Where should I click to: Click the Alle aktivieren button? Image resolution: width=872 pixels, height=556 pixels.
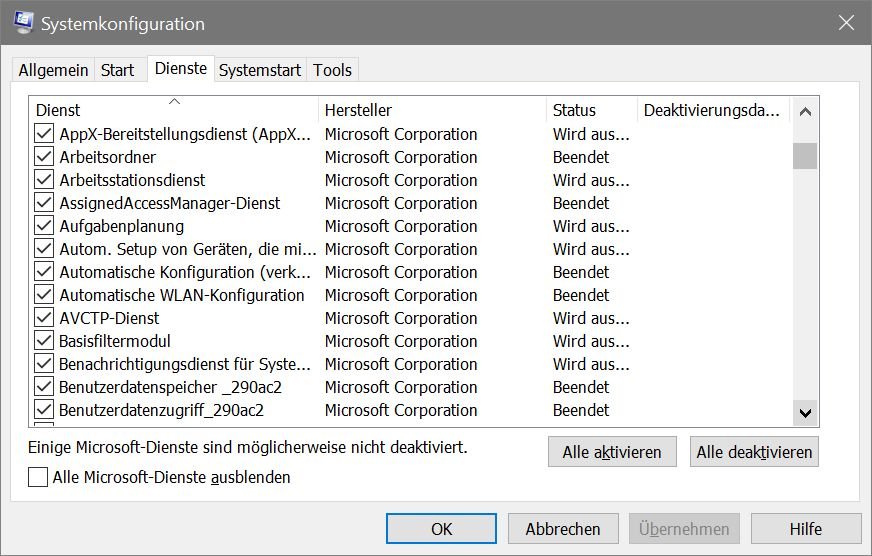point(612,452)
